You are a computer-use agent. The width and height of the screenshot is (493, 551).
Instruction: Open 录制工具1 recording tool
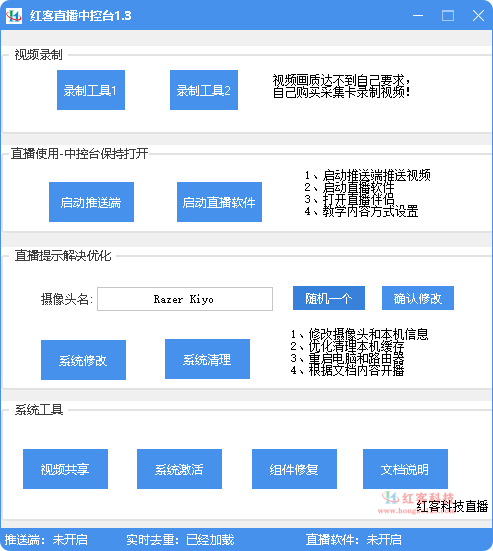click(x=91, y=90)
